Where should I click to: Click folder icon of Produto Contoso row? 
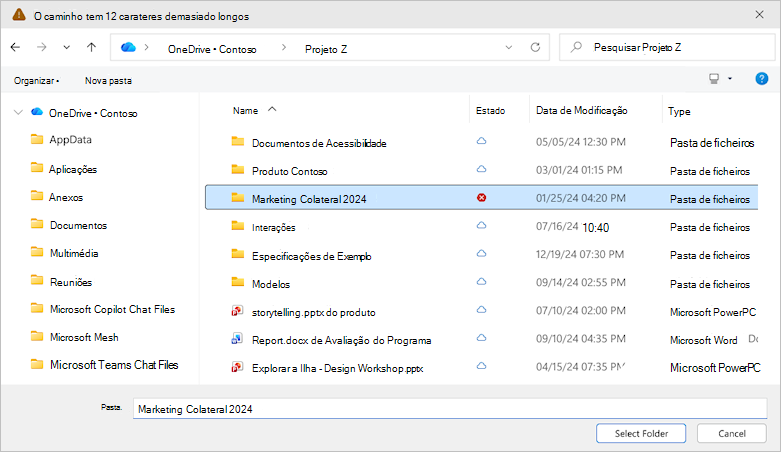coord(238,170)
